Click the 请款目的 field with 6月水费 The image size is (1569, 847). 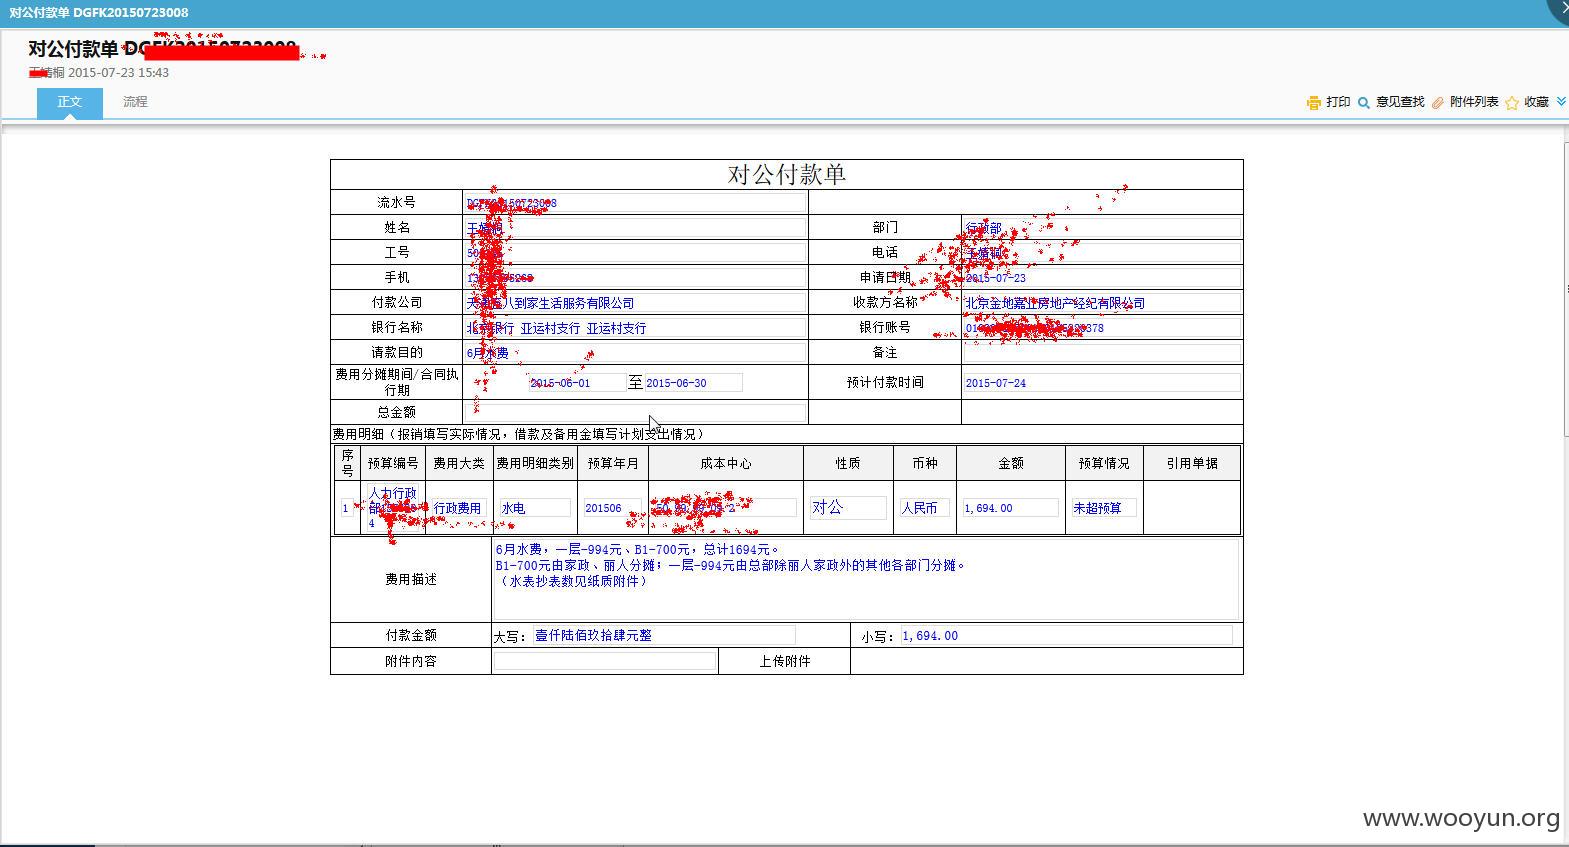click(x=634, y=352)
